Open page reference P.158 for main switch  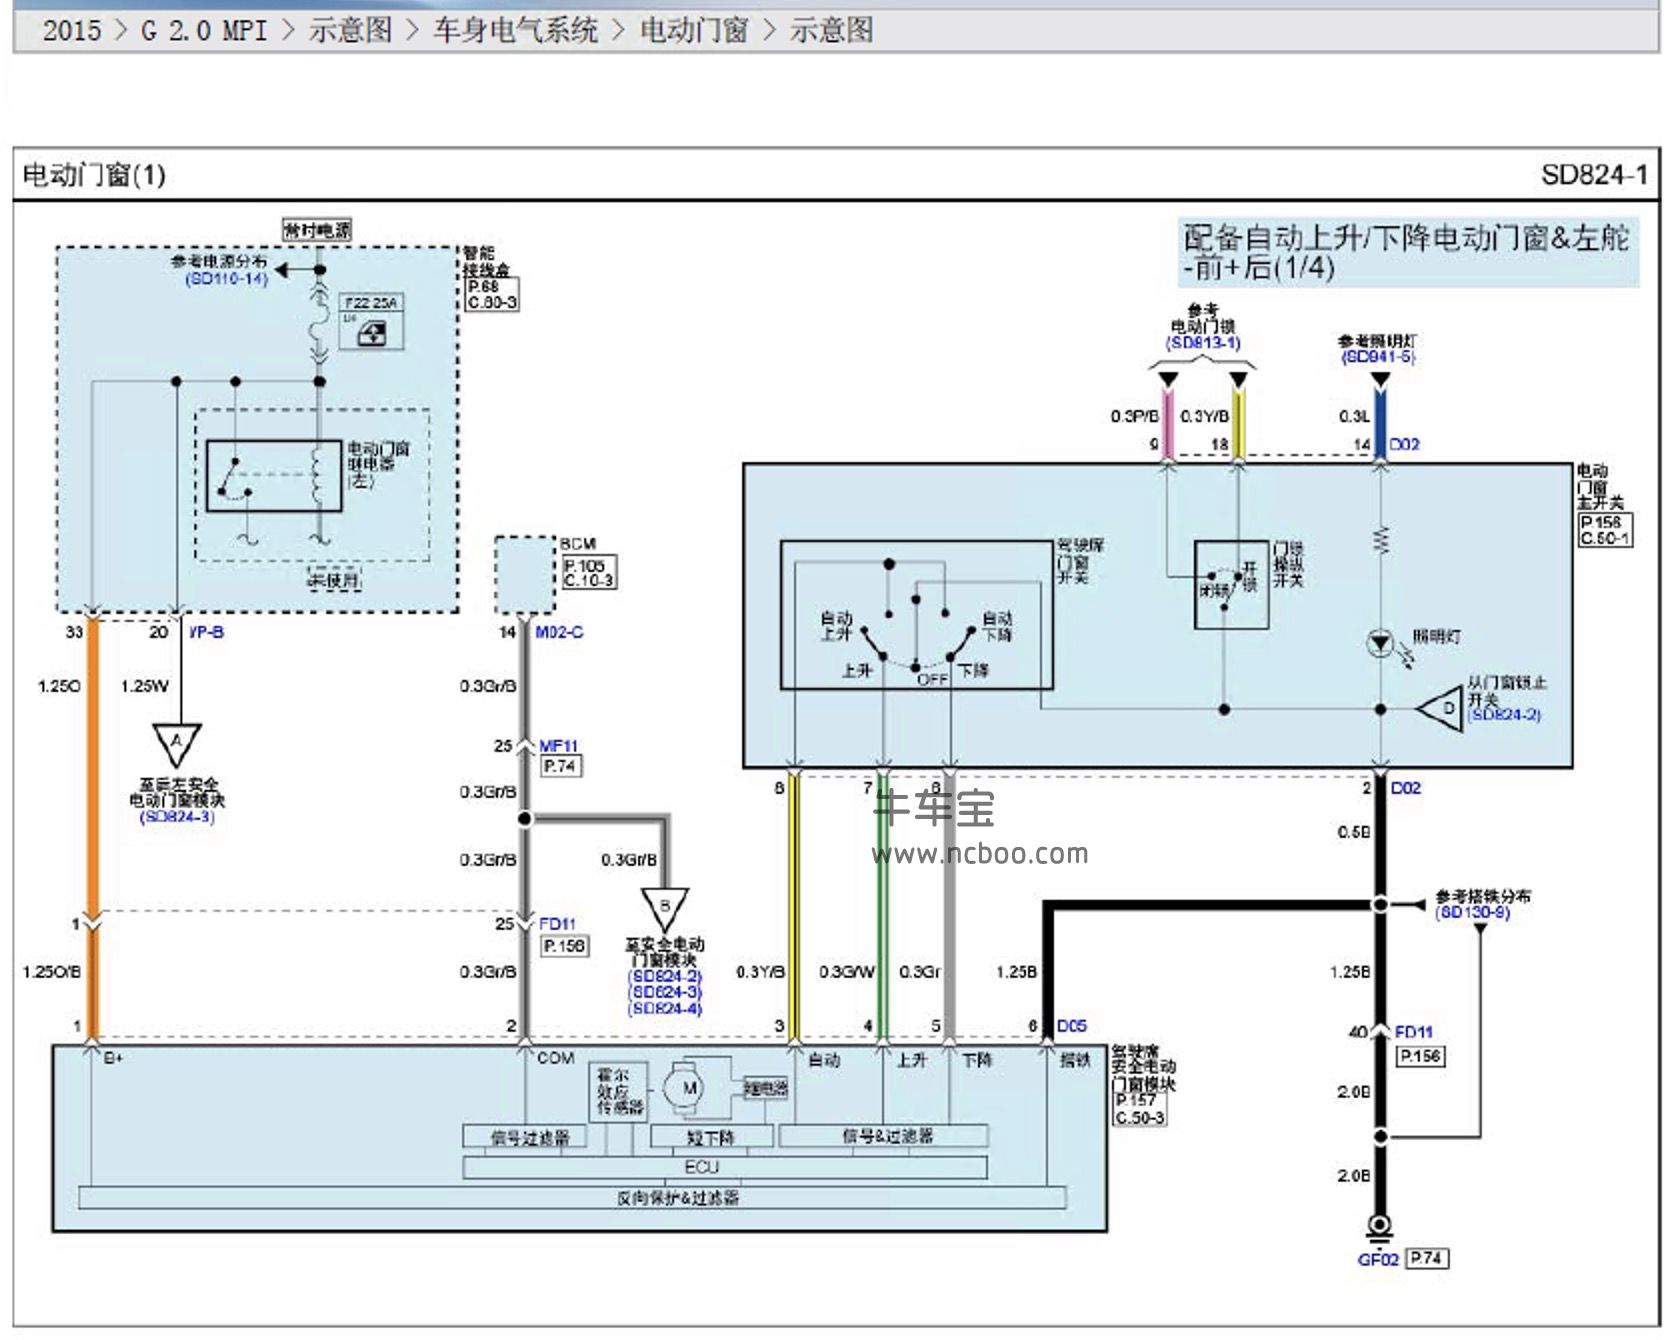point(1601,523)
